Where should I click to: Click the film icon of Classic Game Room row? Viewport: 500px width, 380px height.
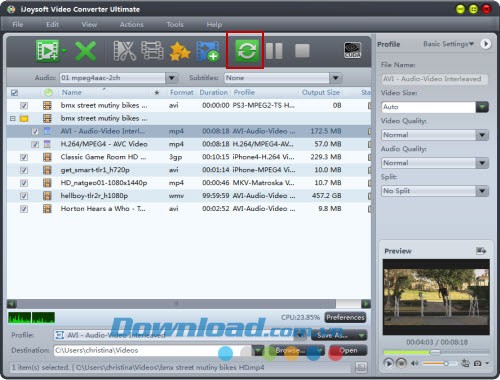pyautogui.click(x=47, y=157)
